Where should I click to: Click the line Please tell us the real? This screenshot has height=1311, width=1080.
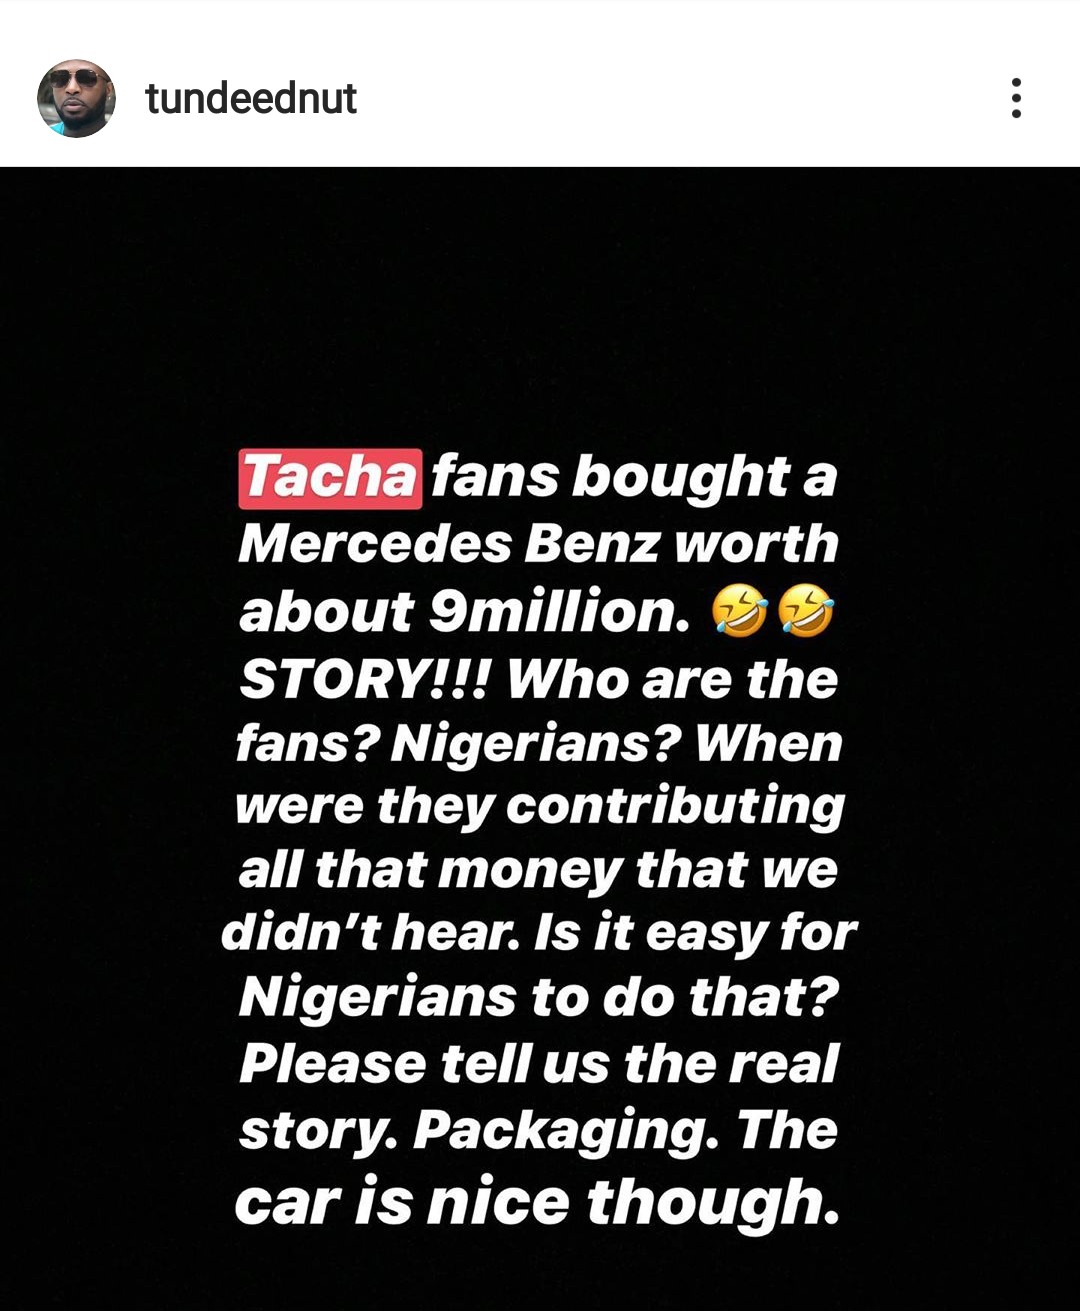click(539, 1063)
